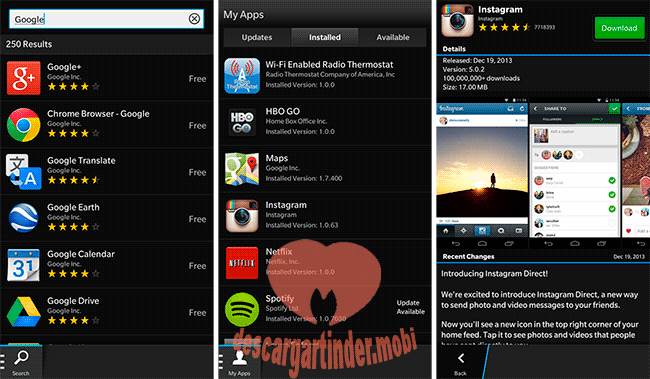Screen dimensions: 650x379
Task: Click the 100,000,000+ downloads line
Action: (481, 78)
